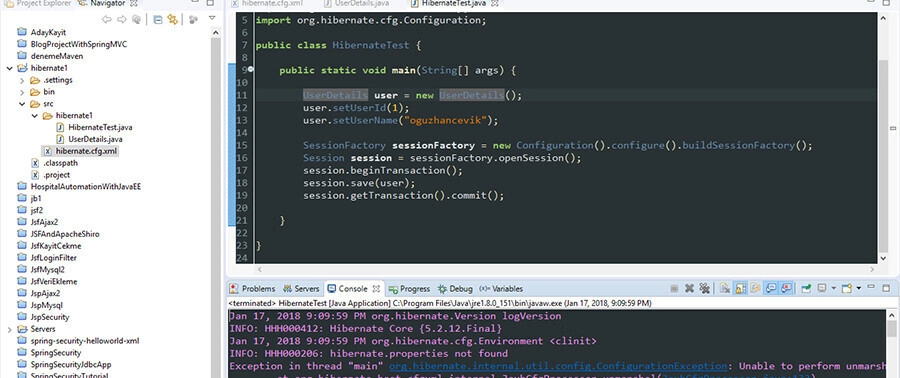
Task: Select the SpringSecurityJdbcApp project
Action: (x=64, y=365)
